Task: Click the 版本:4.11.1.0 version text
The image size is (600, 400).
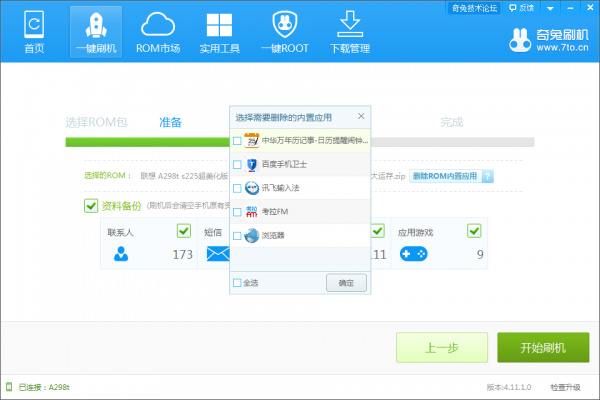Action: click(509, 387)
